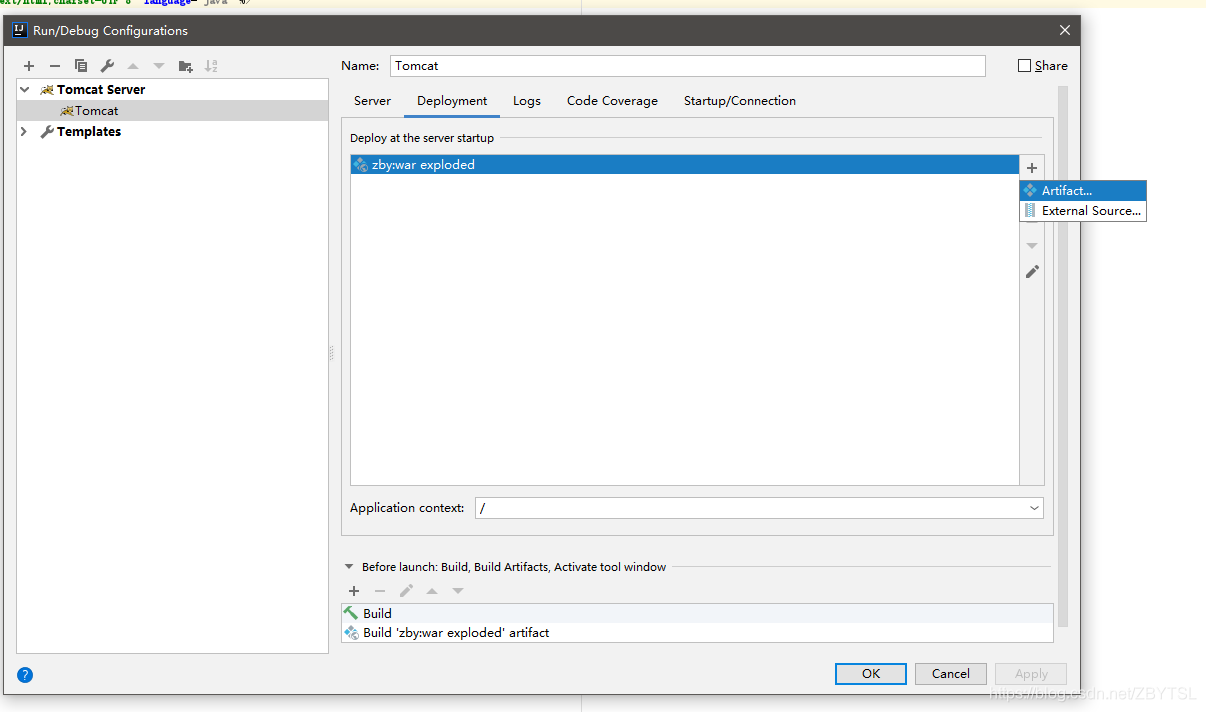Viewport: 1206px width, 712px height.
Task: Remove selected configuration with minus icon
Action: tap(55, 66)
